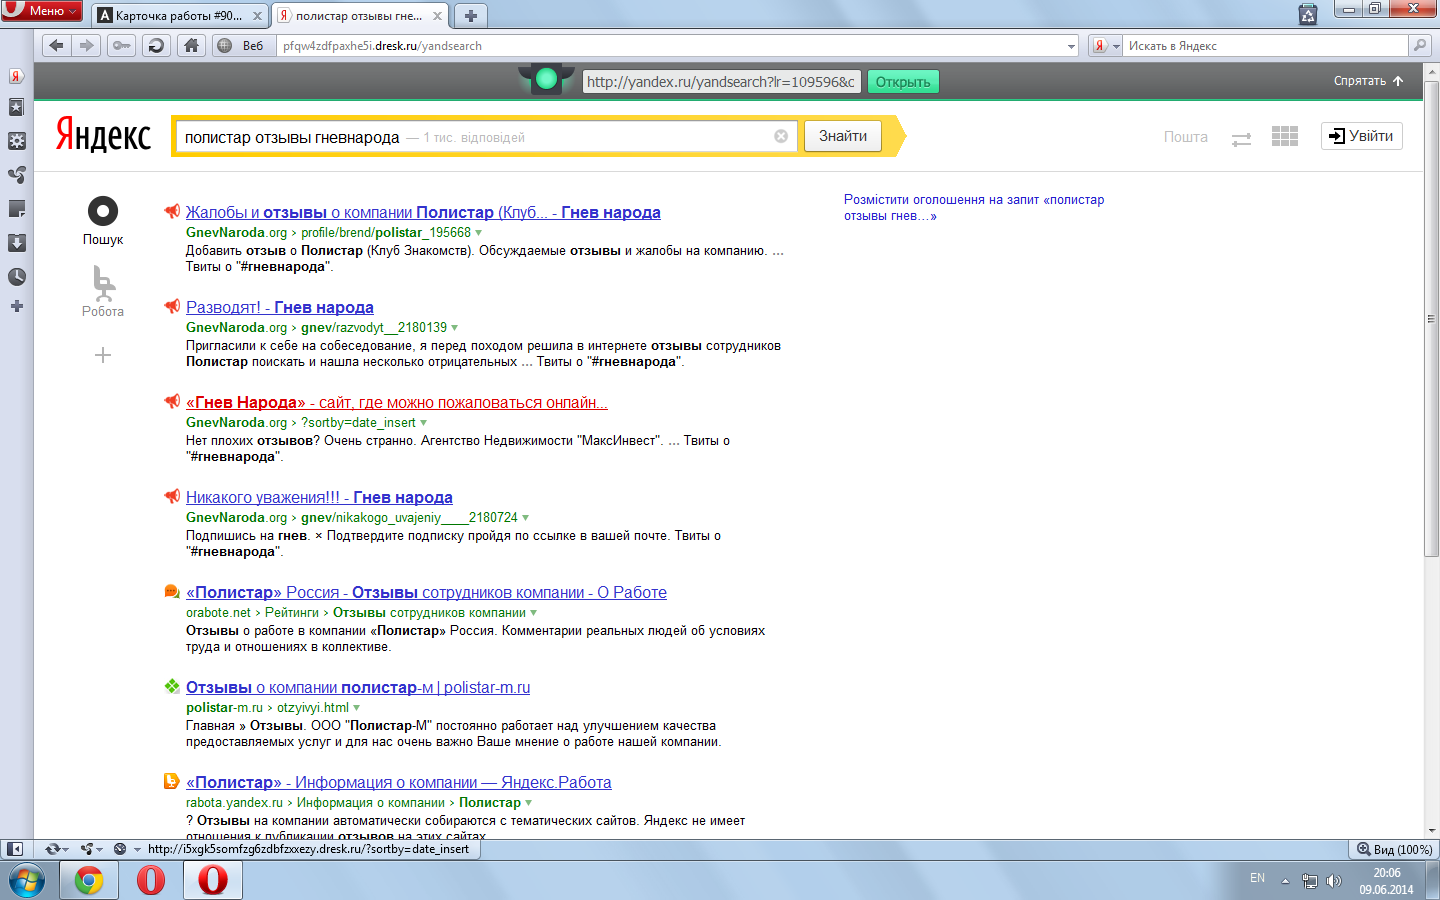Hide the banner with Спрятать
Image resolution: width=1440 pixels, height=900 pixels.
point(1369,81)
